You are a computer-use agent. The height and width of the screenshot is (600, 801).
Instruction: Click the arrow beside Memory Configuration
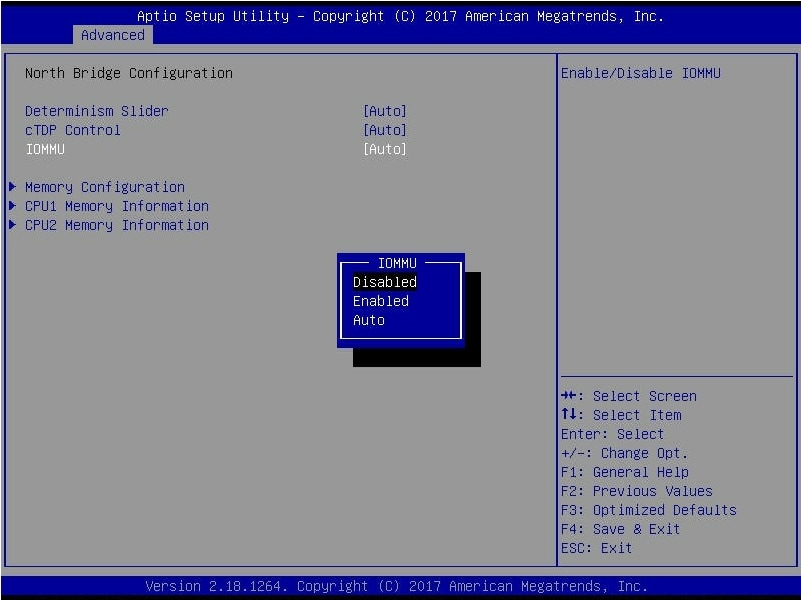(x=12, y=187)
